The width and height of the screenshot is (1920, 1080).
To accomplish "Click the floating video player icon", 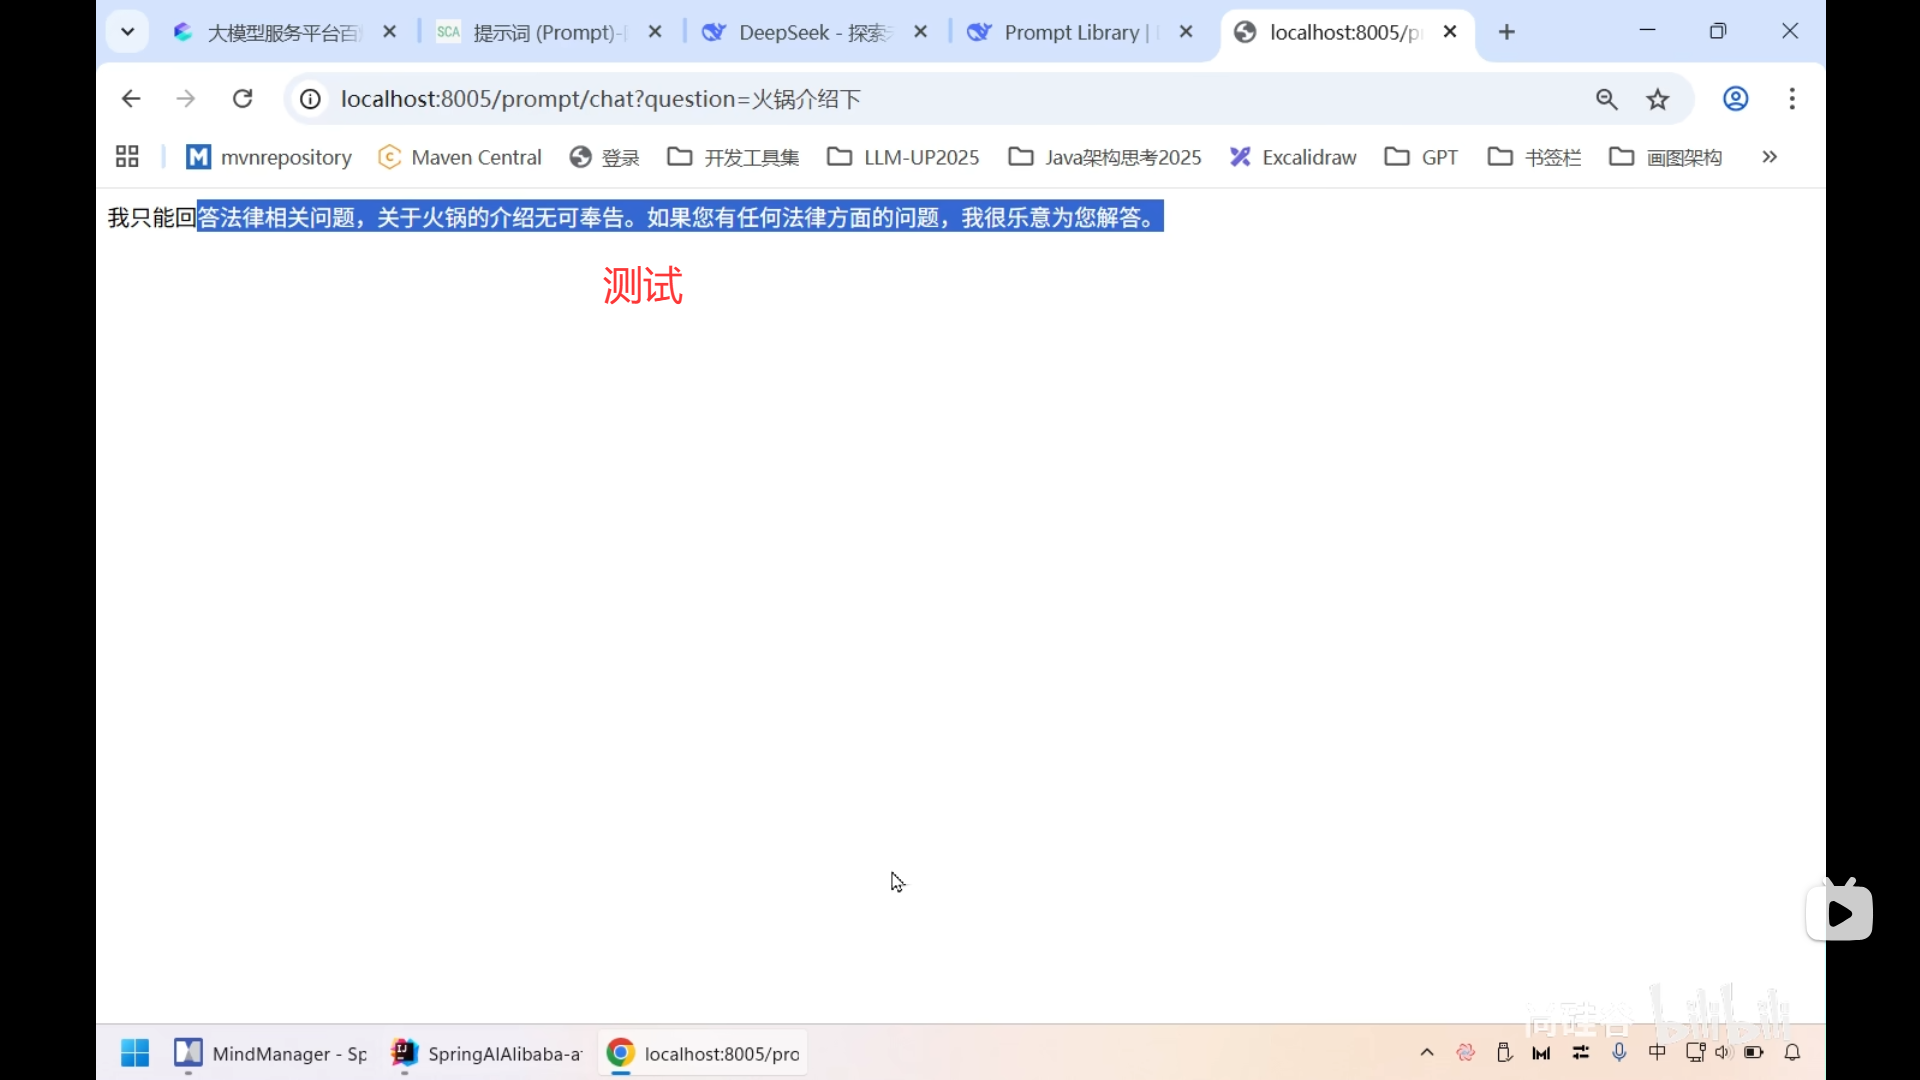I will 1840,910.
